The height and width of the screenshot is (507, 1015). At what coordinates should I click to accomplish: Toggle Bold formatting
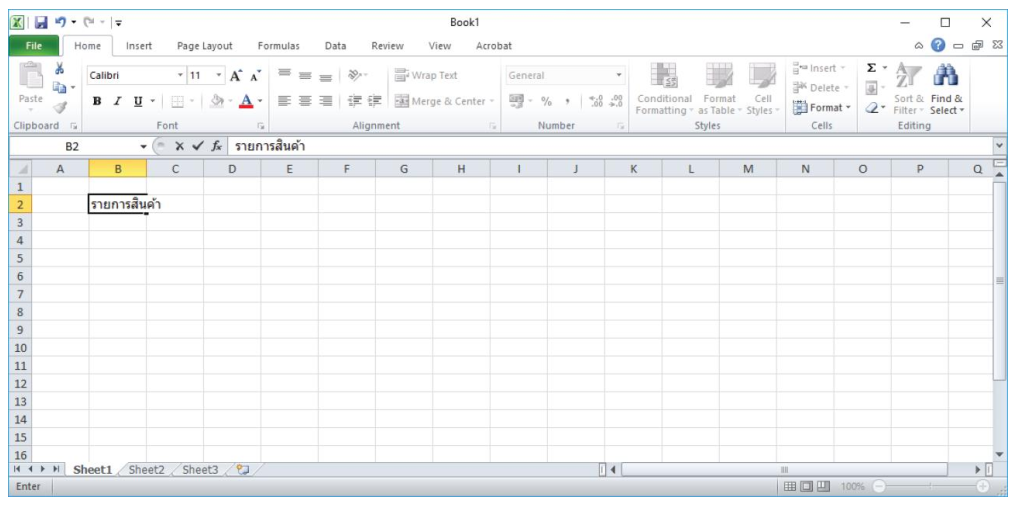pyautogui.click(x=97, y=101)
